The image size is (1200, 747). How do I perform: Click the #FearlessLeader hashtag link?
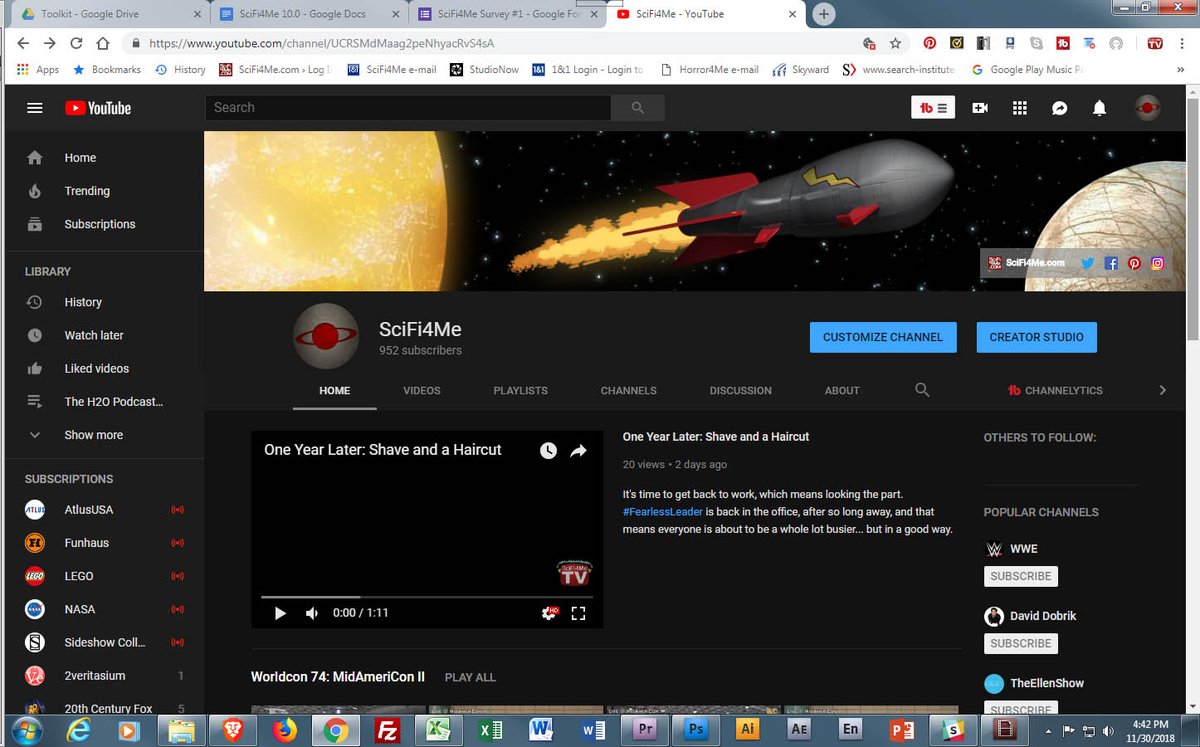point(662,511)
